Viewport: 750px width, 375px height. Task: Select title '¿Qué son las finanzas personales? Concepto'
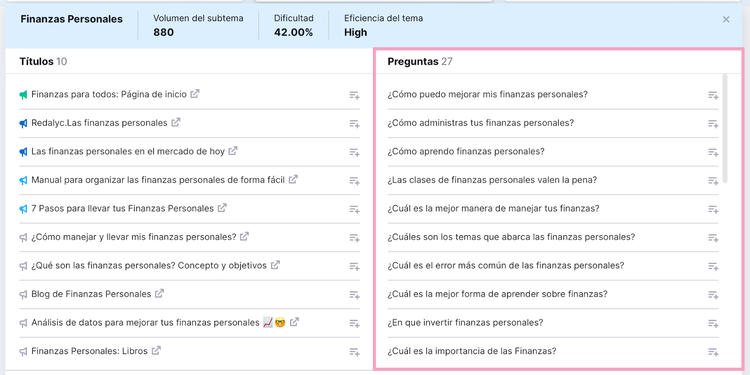coord(149,265)
